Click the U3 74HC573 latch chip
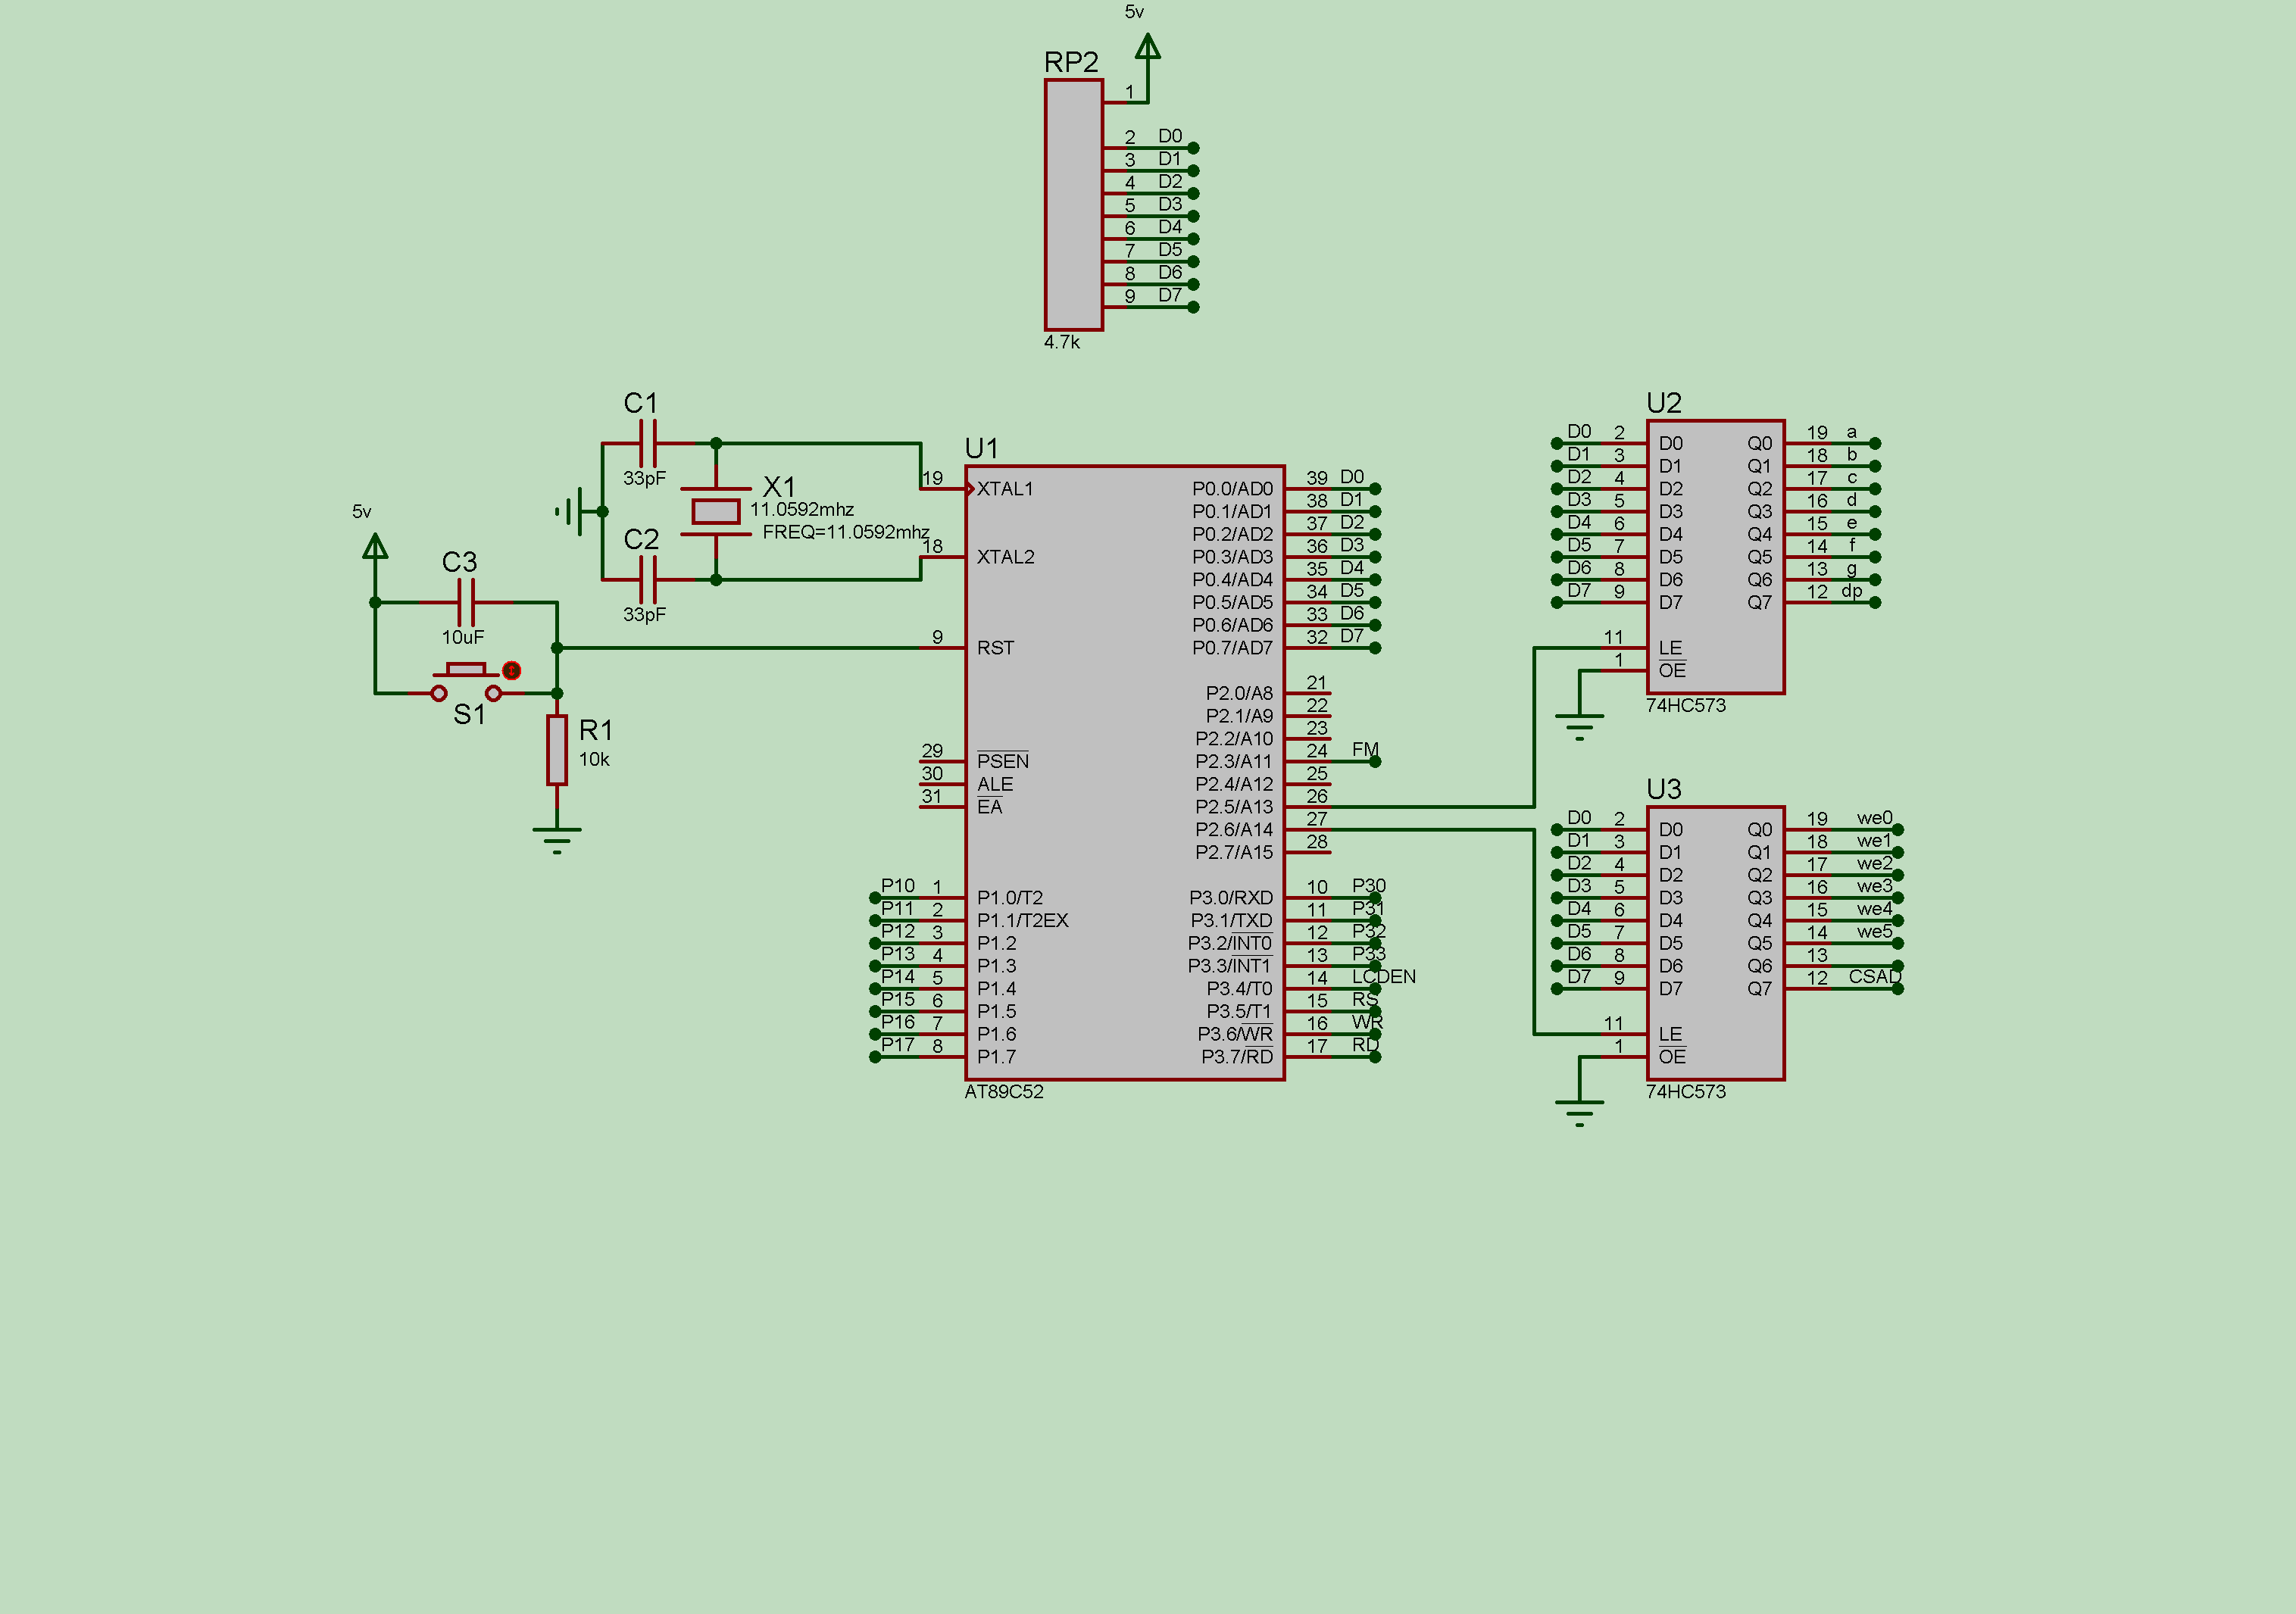This screenshot has height=1614, width=2296. 1715,943
